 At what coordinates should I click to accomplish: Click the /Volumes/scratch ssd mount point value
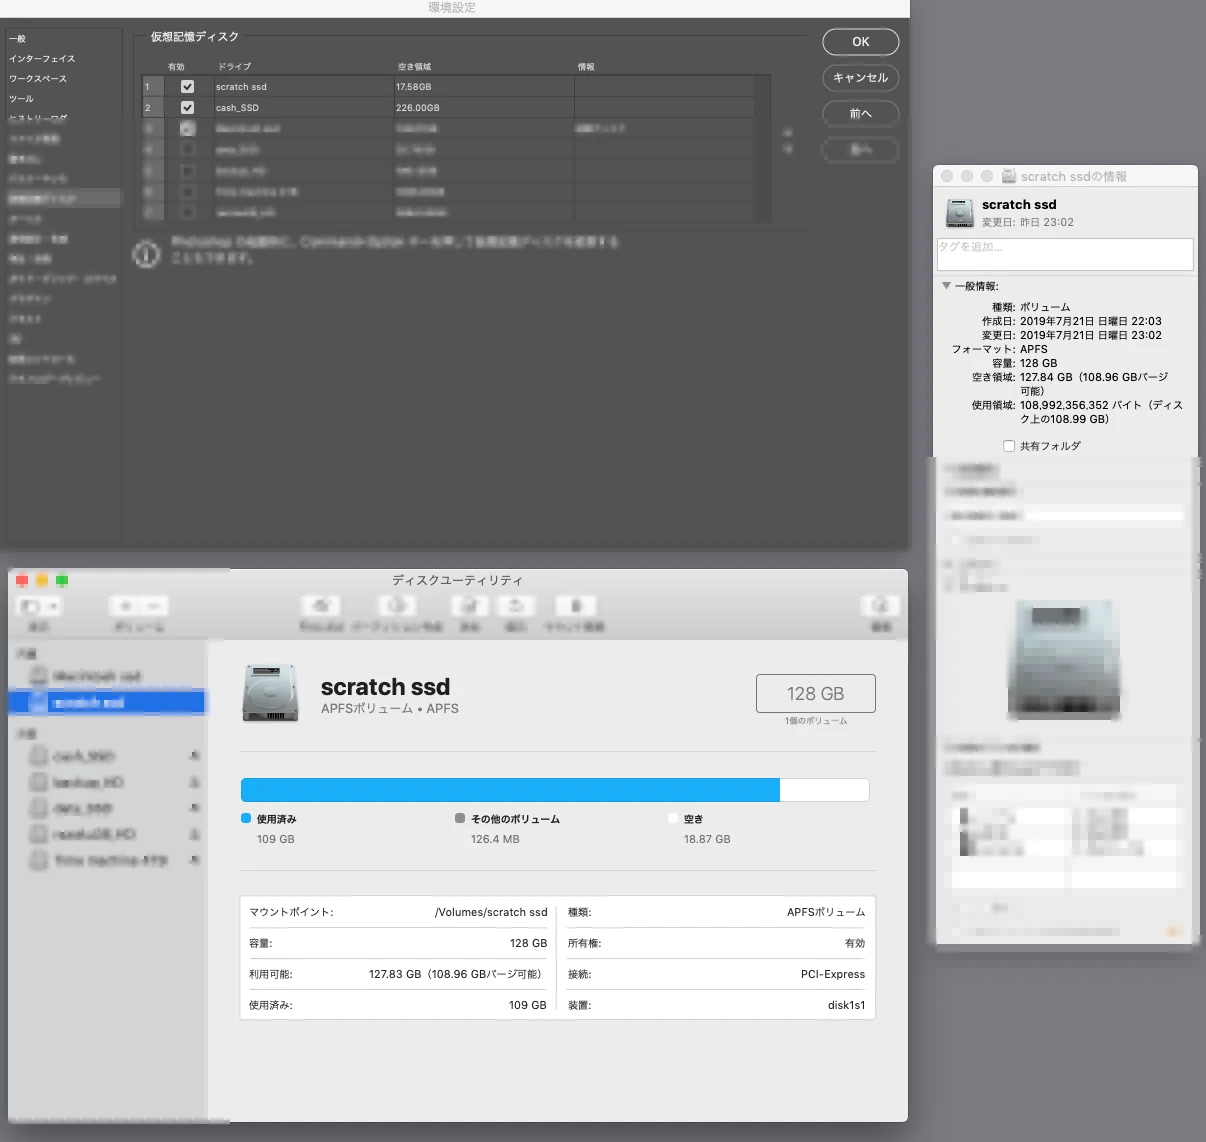pos(491,912)
